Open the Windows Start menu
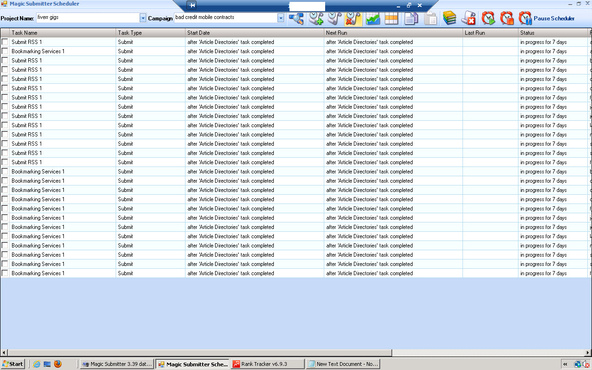Screen dimensions: 592x370 tap(12, 364)
